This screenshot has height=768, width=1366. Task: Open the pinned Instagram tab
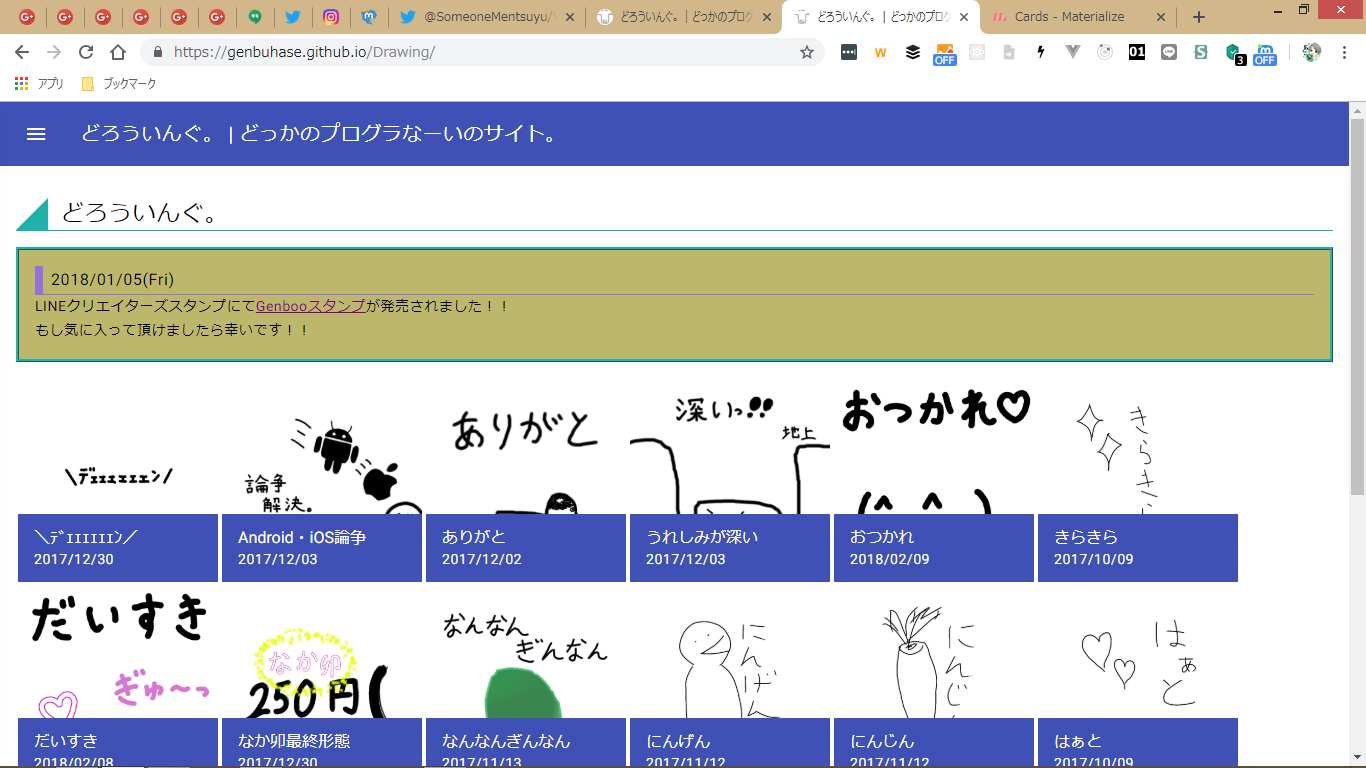point(331,17)
